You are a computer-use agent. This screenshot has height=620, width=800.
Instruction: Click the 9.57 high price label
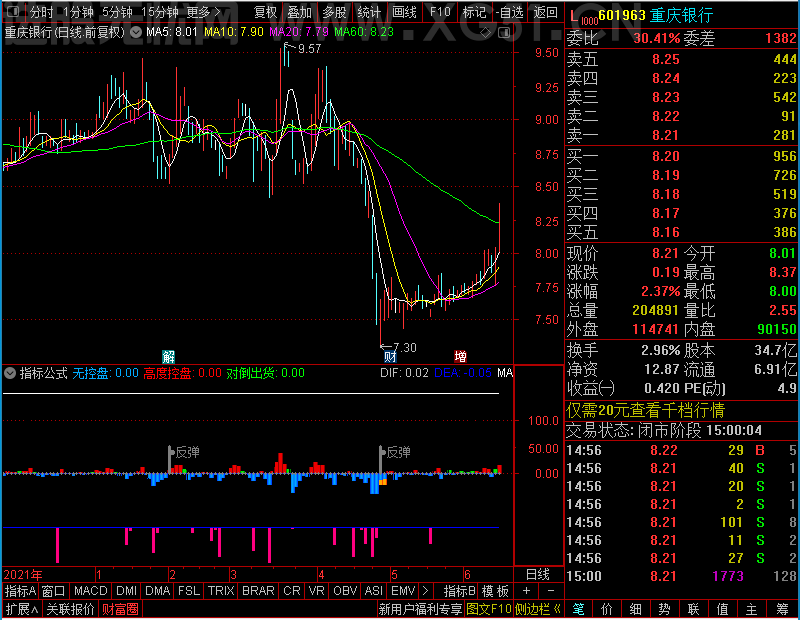coord(309,49)
